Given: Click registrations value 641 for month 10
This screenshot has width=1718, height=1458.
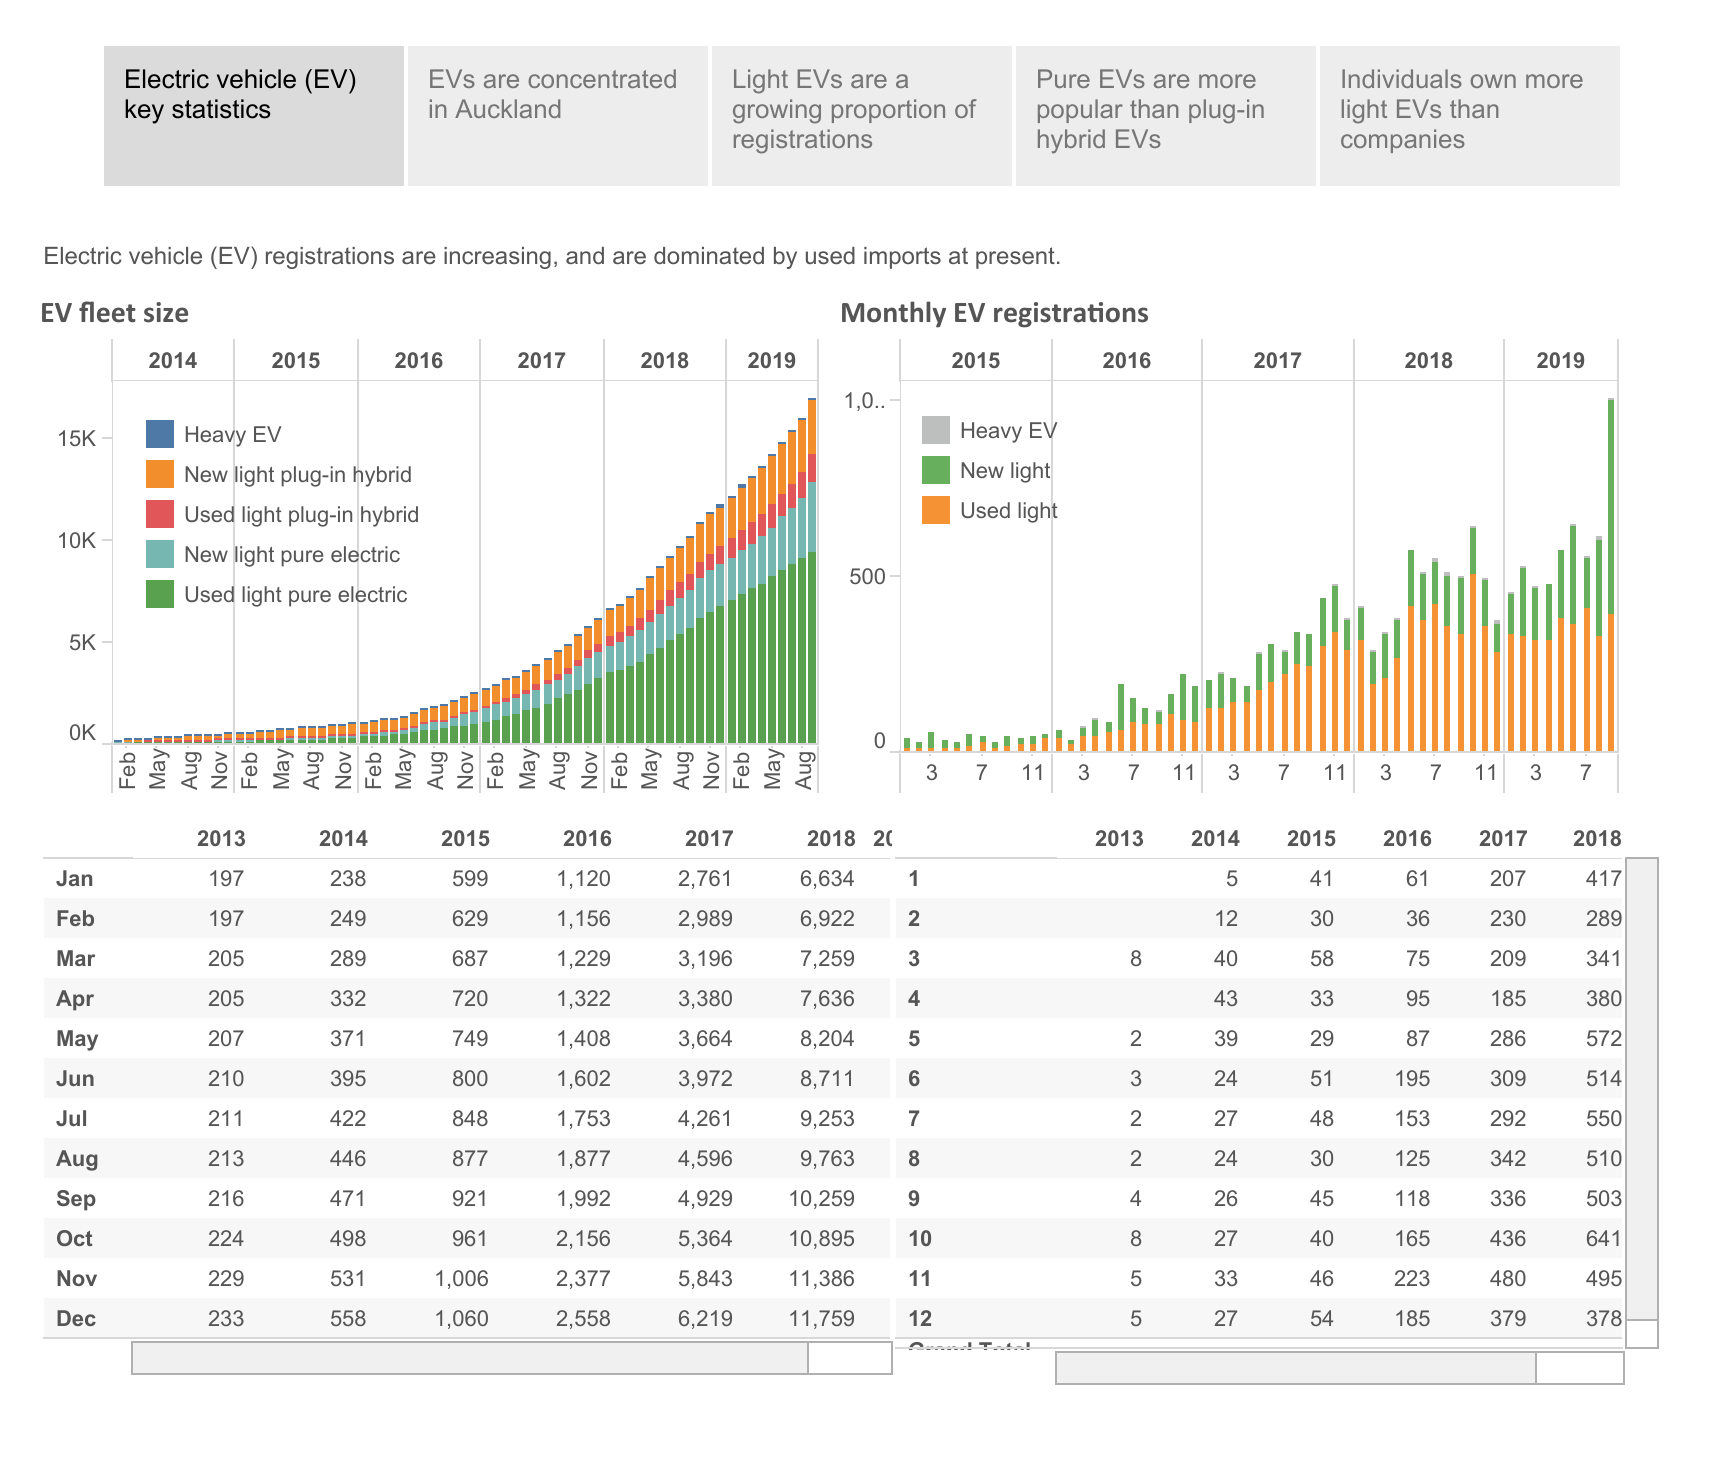Looking at the screenshot, I should pos(1604,1239).
